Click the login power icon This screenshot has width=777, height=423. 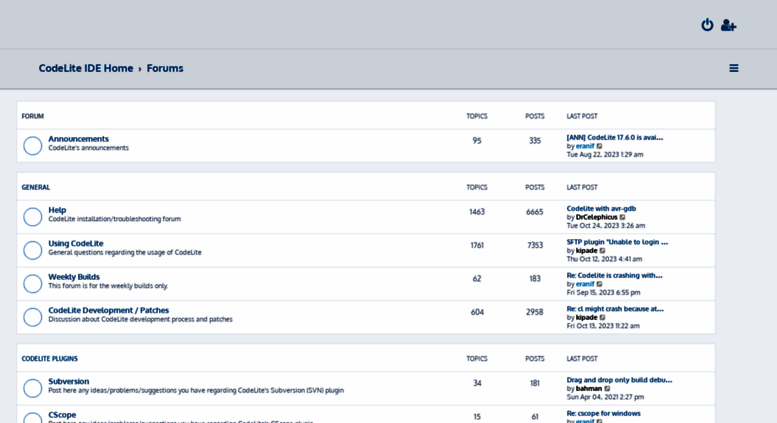pyautogui.click(x=707, y=25)
